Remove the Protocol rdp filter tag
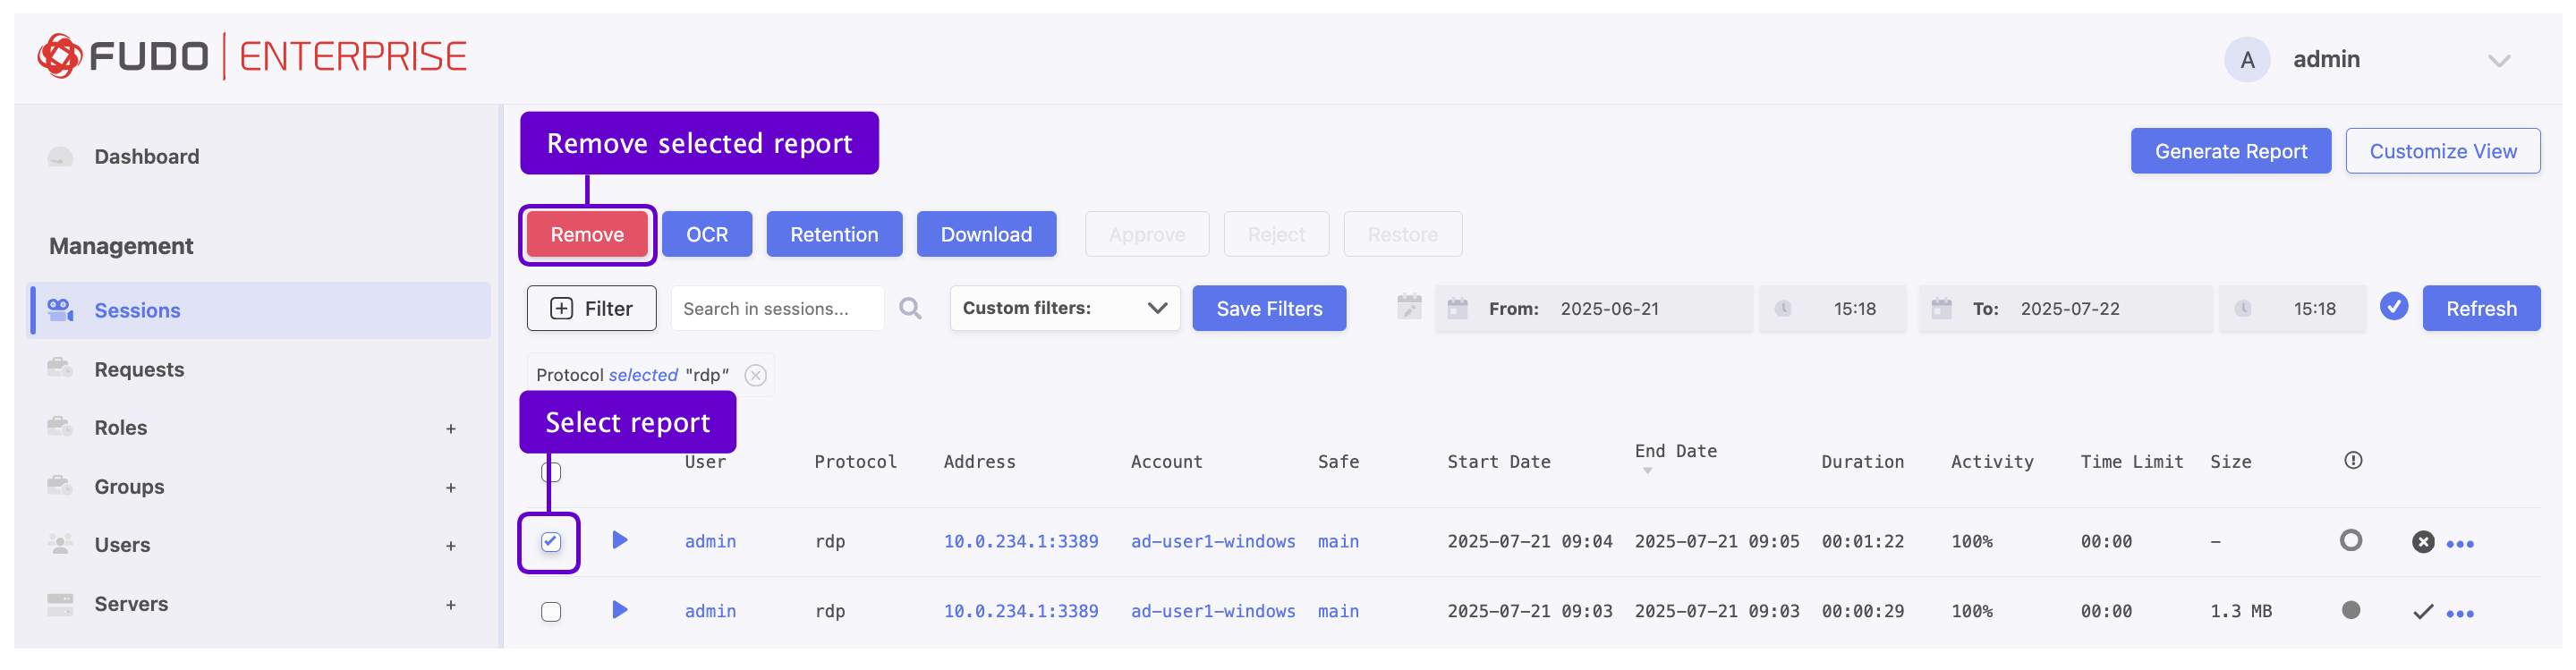 coord(755,375)
